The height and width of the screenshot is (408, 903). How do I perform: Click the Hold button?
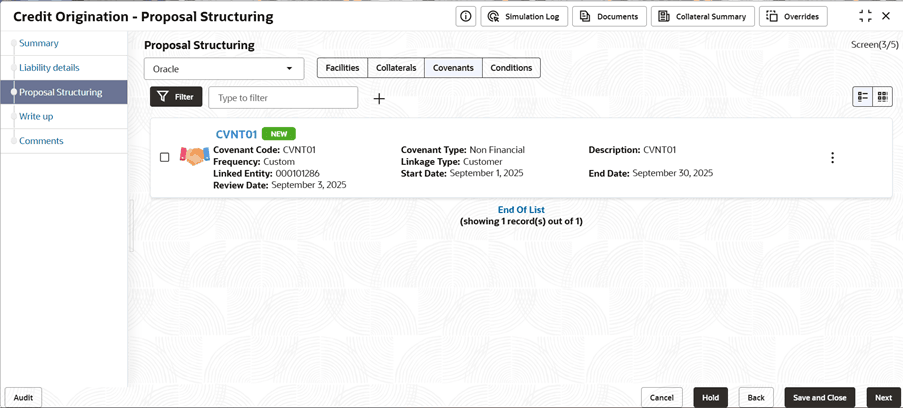click(711, 398)
